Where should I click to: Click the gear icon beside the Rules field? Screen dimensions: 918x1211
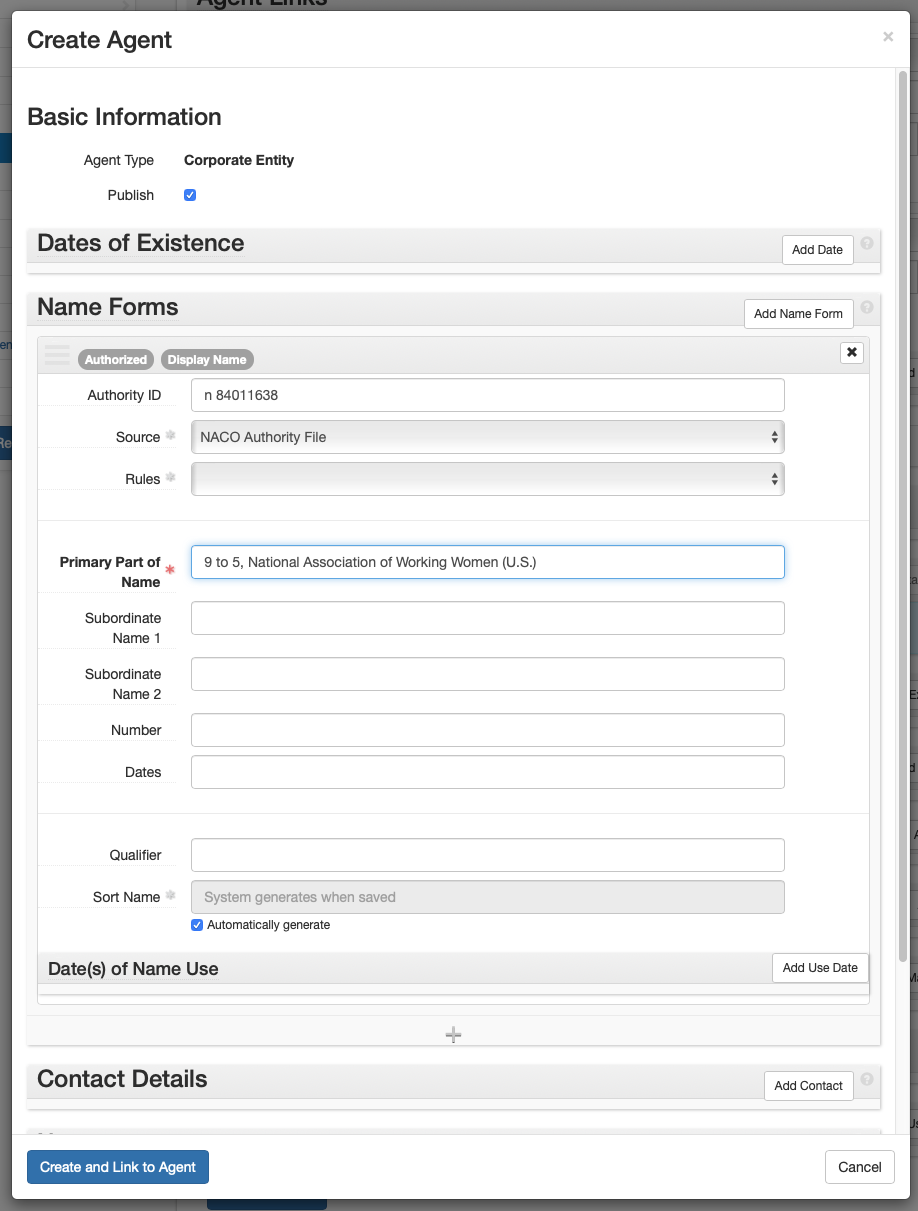point(168,477)
